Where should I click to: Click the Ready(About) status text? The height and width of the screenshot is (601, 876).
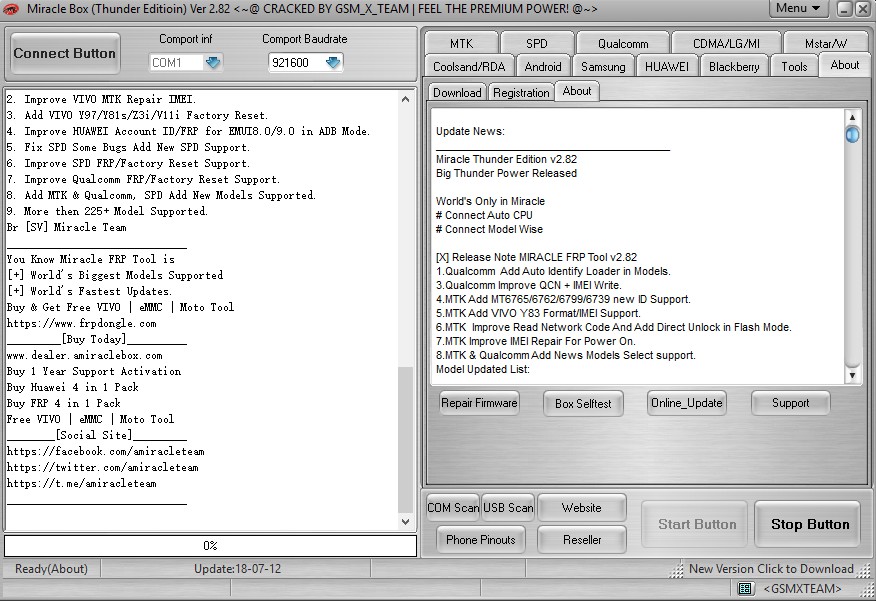pyautogui.click(x=51, y=569)
